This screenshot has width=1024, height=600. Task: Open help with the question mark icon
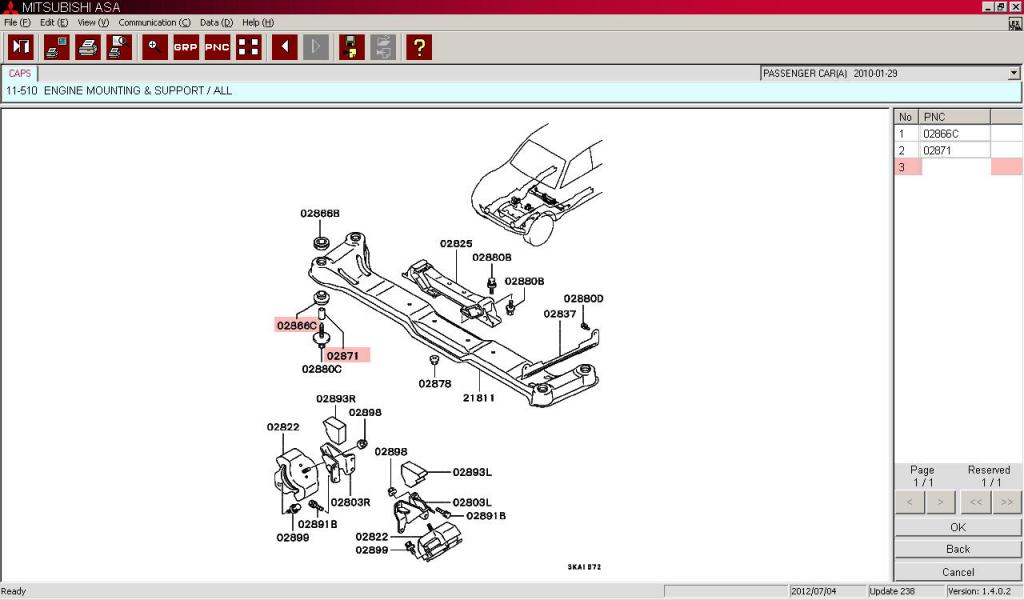[419, 47]
